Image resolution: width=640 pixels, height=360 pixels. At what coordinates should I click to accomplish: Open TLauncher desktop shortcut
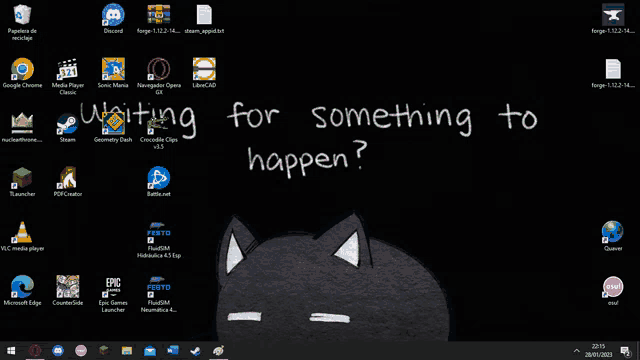[x=22, y=182]
